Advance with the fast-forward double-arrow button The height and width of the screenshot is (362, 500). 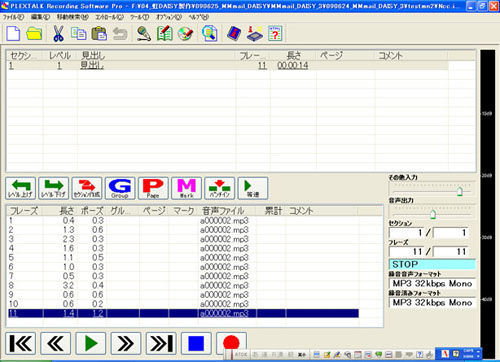(126, 343)
